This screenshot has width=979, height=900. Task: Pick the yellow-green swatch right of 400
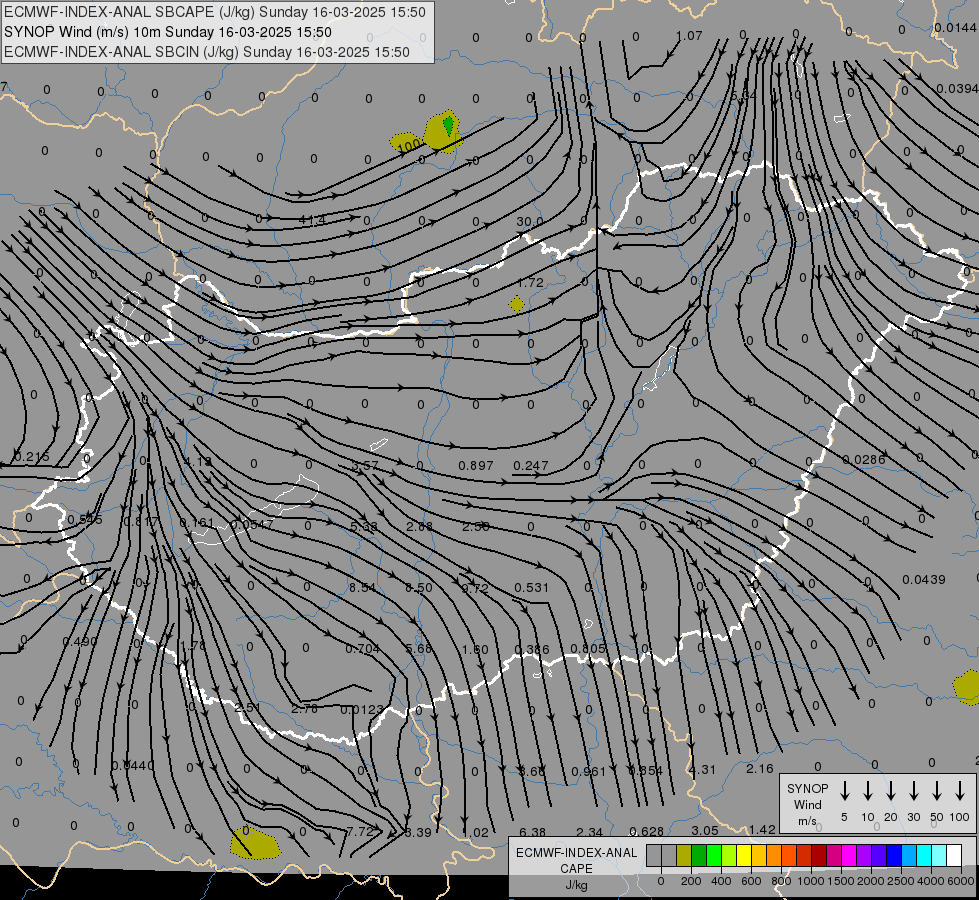tap(729, 856)
